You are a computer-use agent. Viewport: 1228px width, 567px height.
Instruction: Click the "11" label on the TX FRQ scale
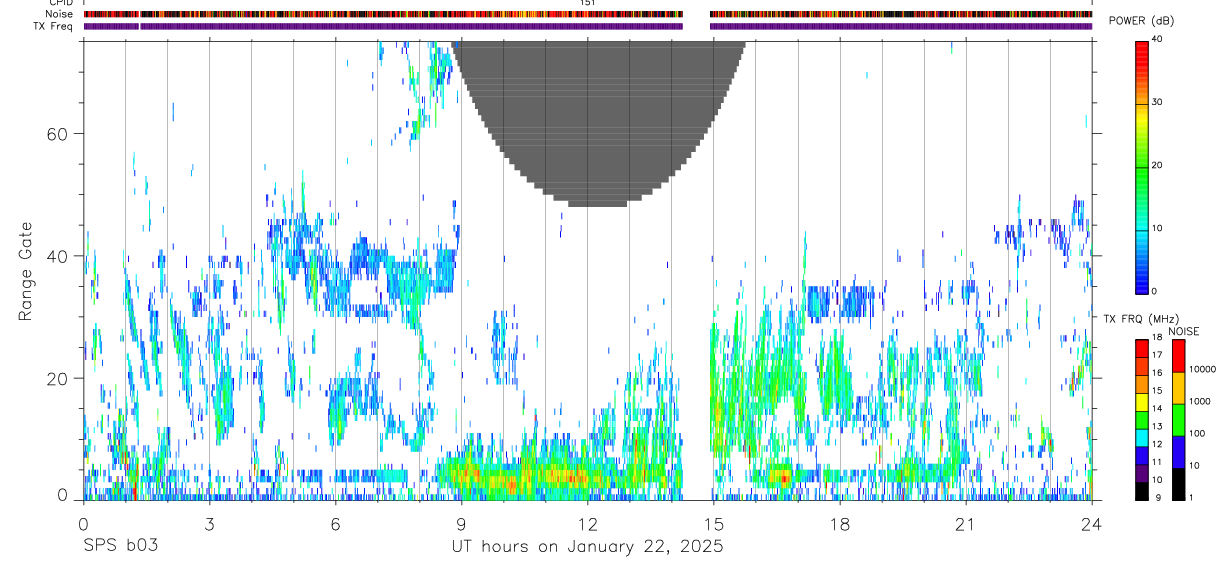pos(1156,462)
